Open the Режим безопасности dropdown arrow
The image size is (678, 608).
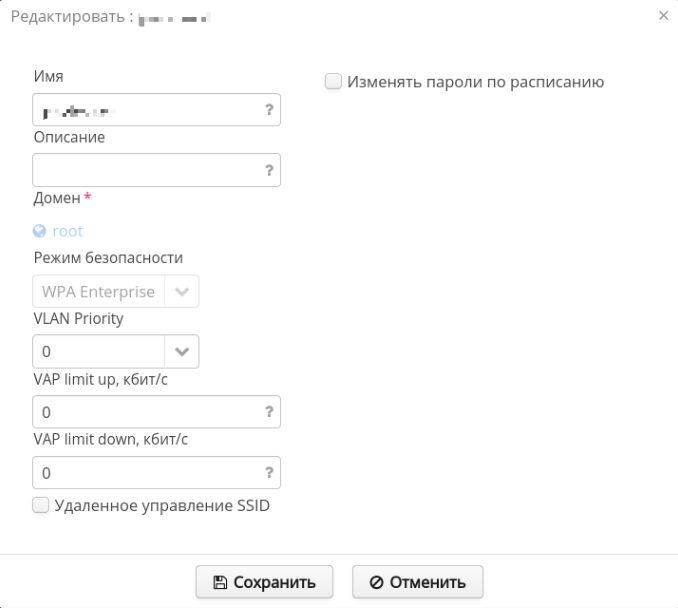[181, 292]
